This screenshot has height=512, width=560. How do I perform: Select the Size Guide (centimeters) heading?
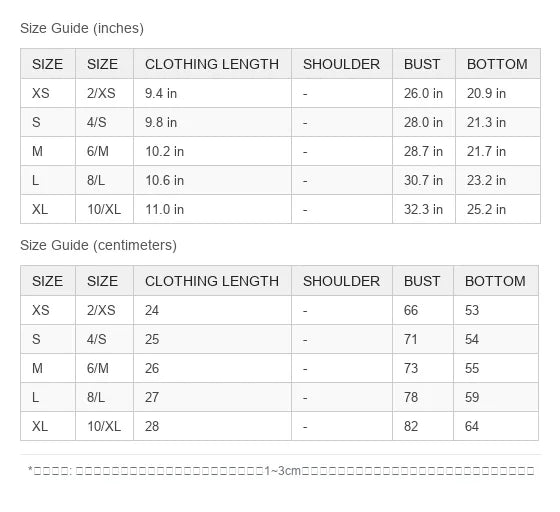tap(98, 245)
